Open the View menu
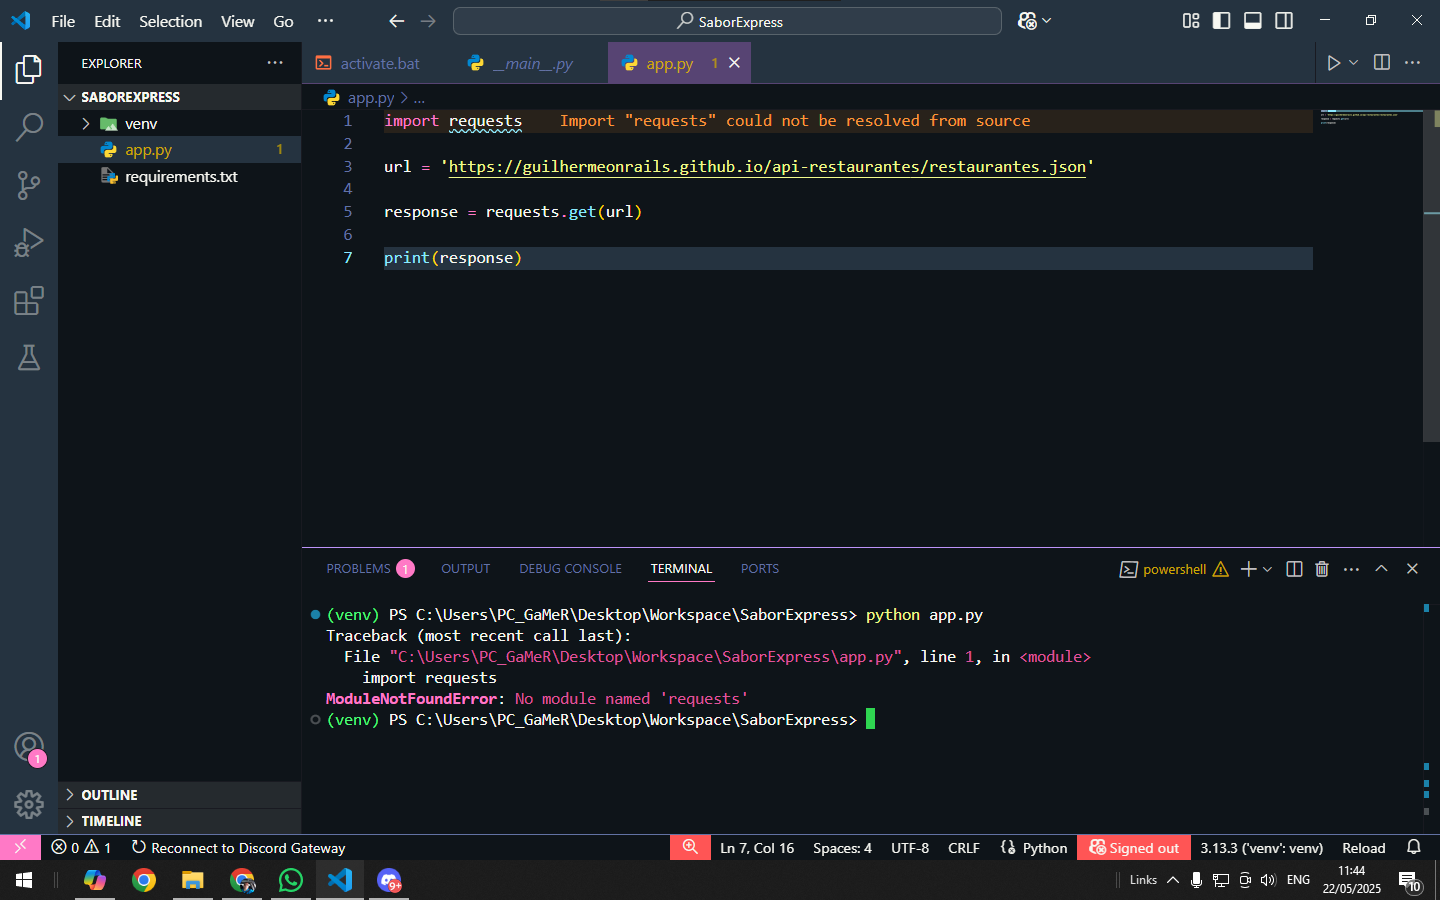The height and width of the screenshot is (900, 1440). coord(237,21)
